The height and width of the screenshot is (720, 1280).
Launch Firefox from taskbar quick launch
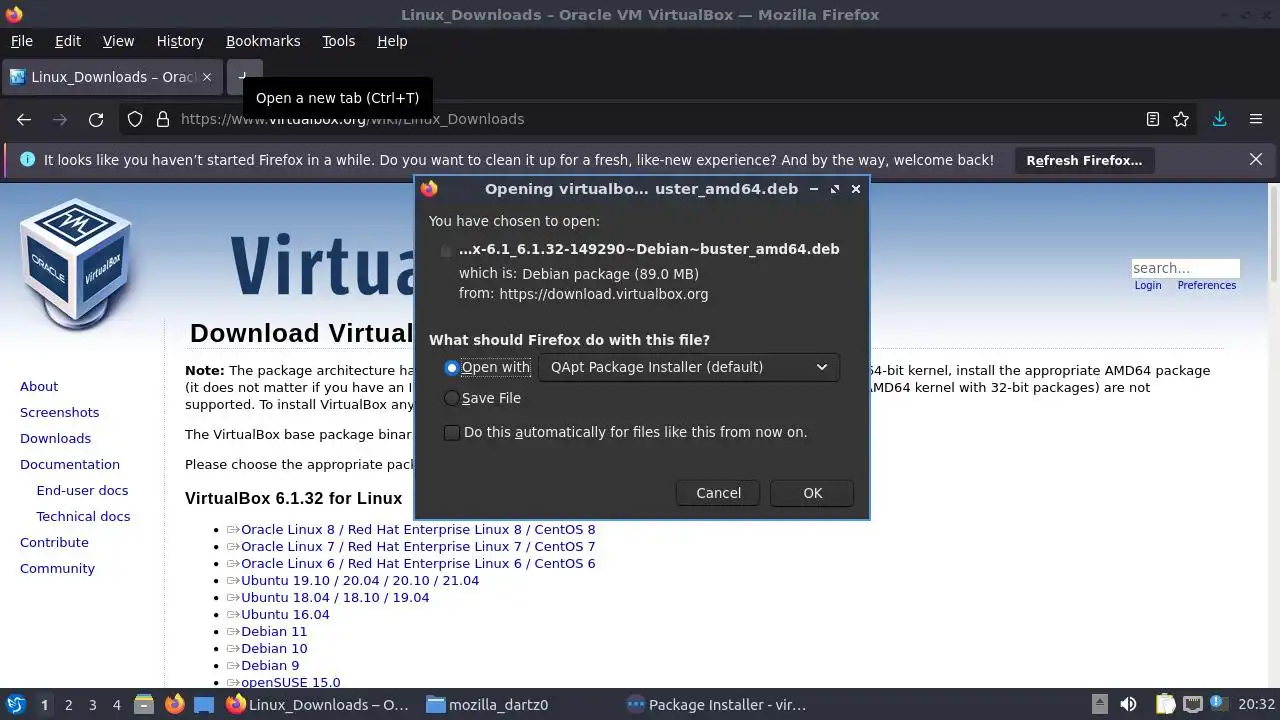point(174,704)
